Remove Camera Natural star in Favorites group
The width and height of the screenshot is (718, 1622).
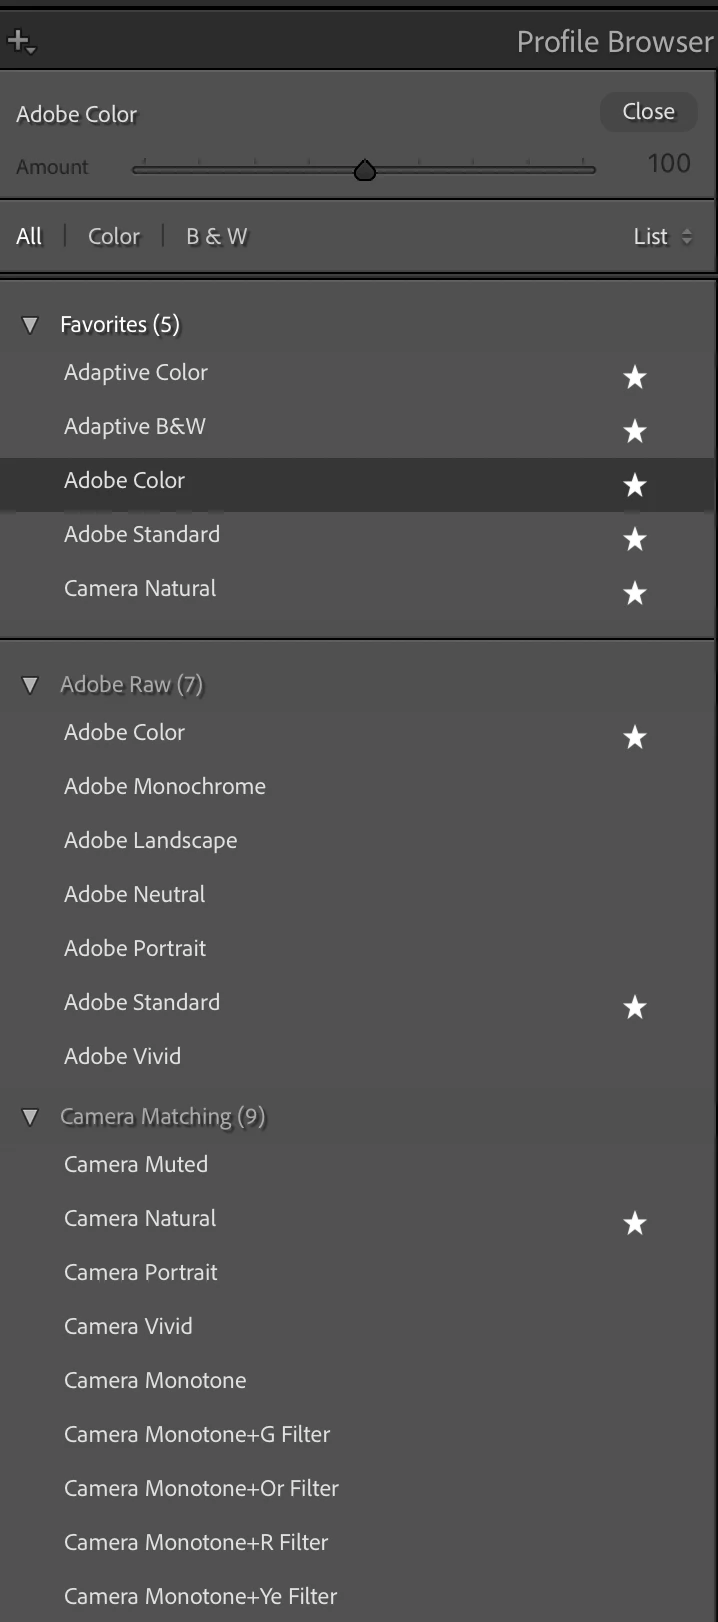pyautogui.click(x=635, y=593)
